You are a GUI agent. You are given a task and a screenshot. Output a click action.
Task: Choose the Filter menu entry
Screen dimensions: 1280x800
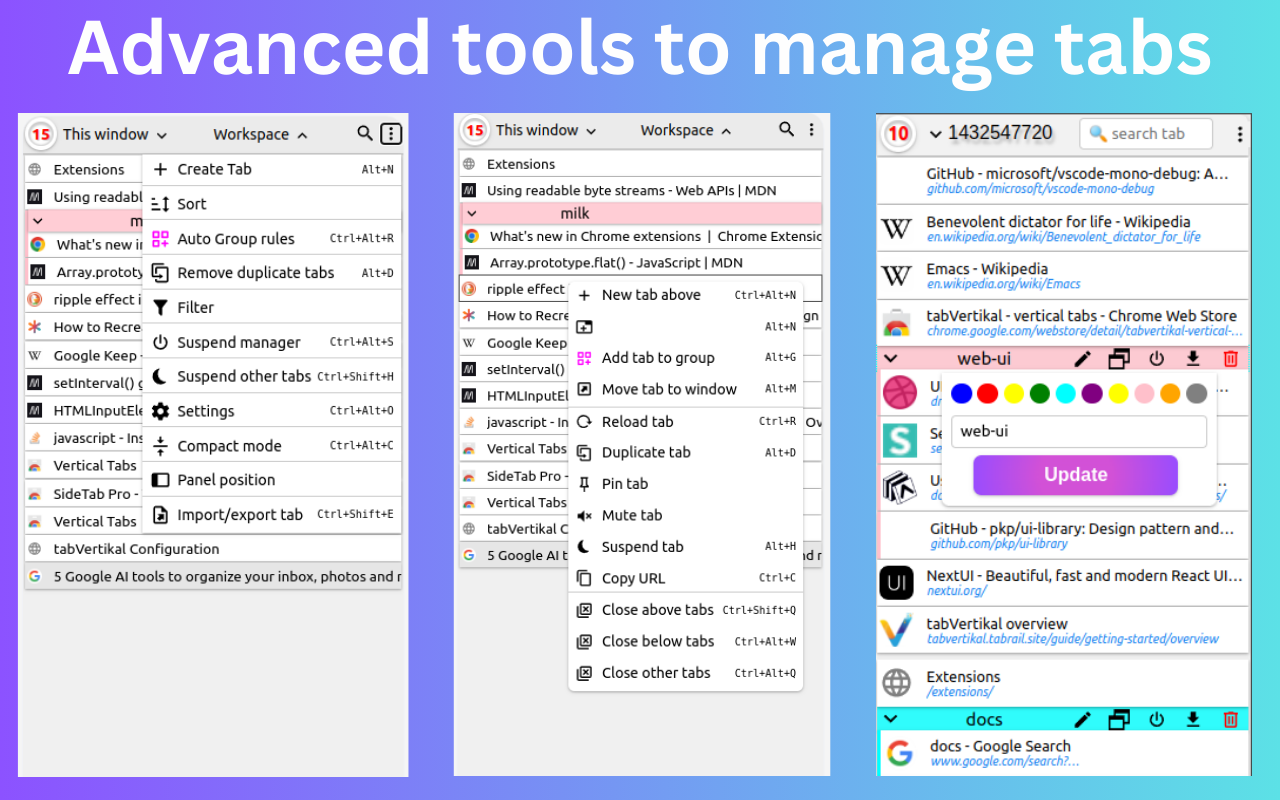[272, 307]
